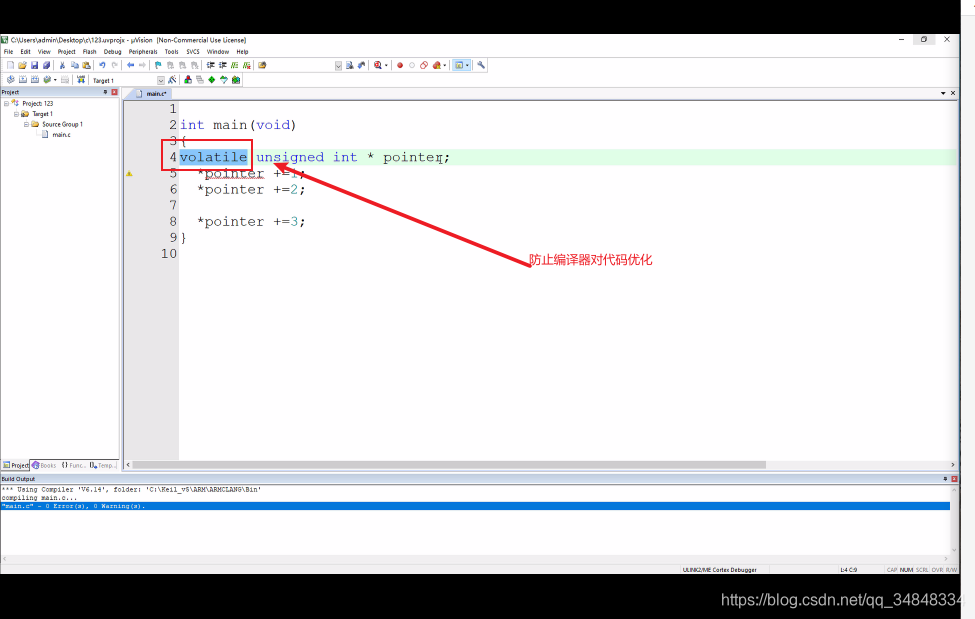Start debug session with the magnifier d icon

[x=377, y=65]
